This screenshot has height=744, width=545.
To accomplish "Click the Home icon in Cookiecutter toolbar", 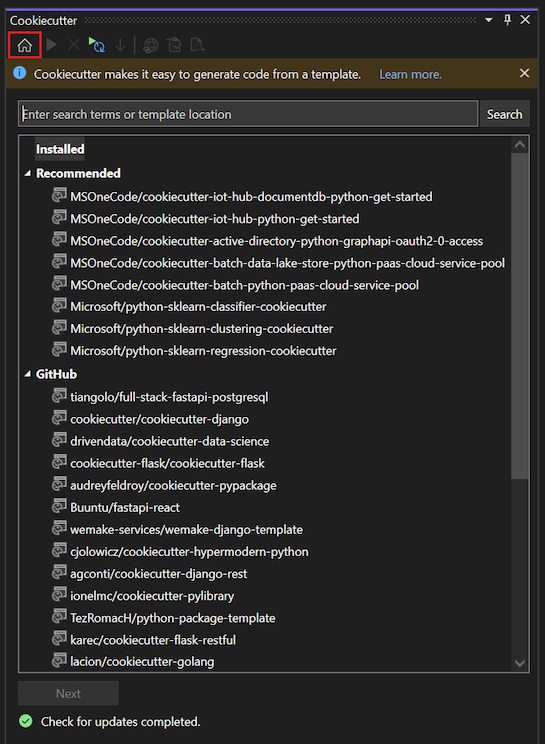I will 25,46.
